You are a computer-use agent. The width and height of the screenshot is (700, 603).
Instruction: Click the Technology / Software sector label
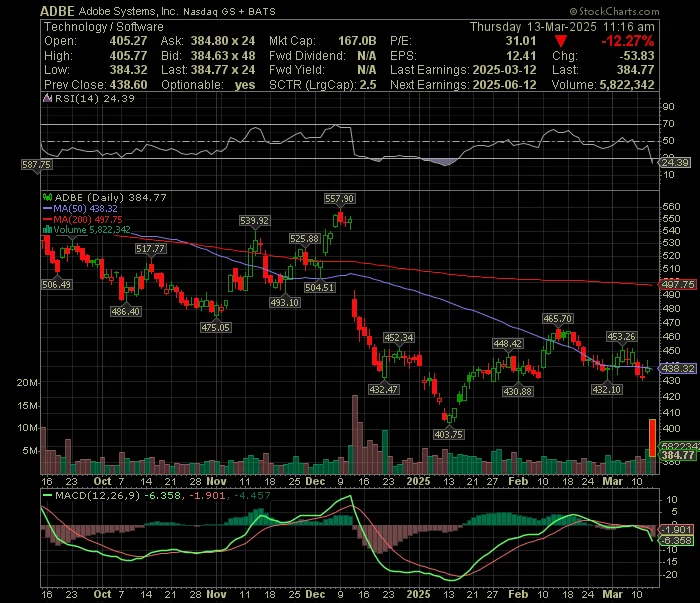[x=104, y=27]
